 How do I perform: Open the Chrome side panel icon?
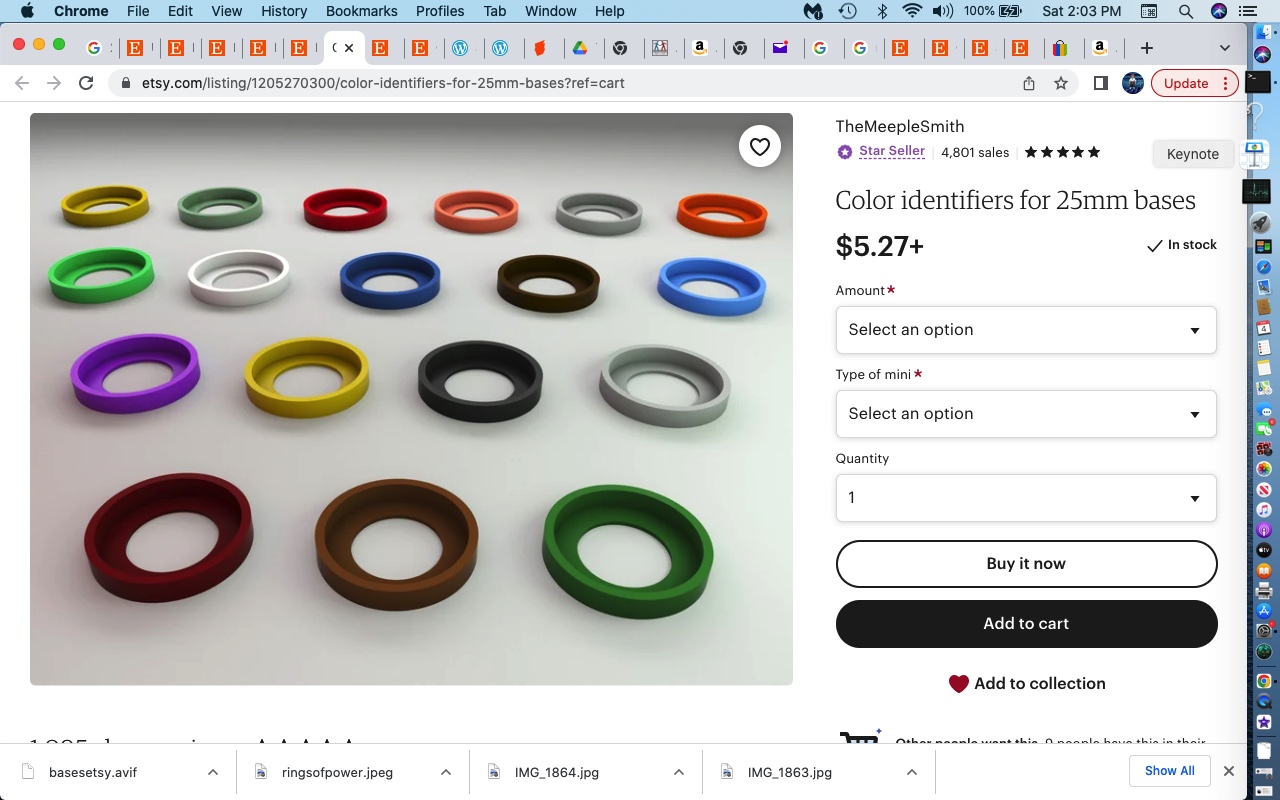tap(1100, 83)
